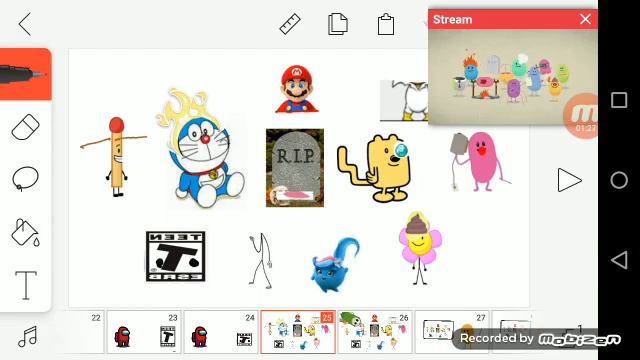Select frame 23 thumbnail
Viewport: 640px width, 360px height.
(144, 331)
